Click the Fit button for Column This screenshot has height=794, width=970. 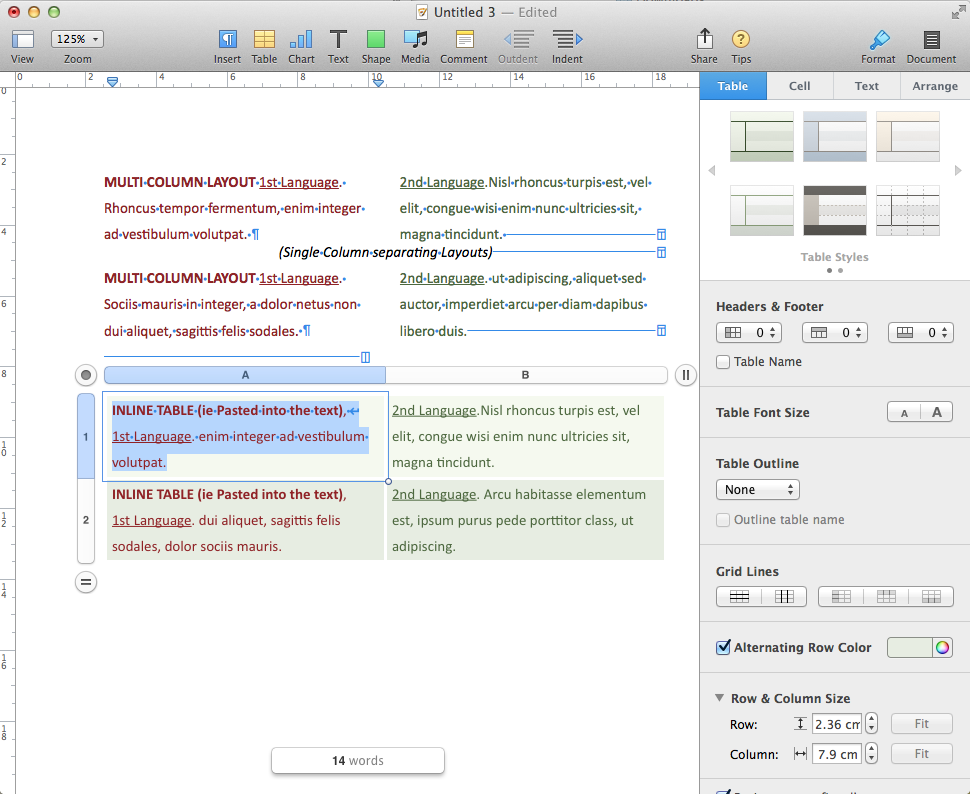coord(922,753)
